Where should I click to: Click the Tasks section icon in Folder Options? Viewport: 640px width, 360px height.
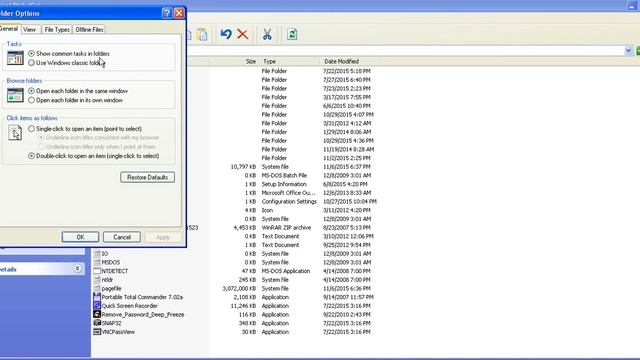pyautogui.click(x=15, y=58)
